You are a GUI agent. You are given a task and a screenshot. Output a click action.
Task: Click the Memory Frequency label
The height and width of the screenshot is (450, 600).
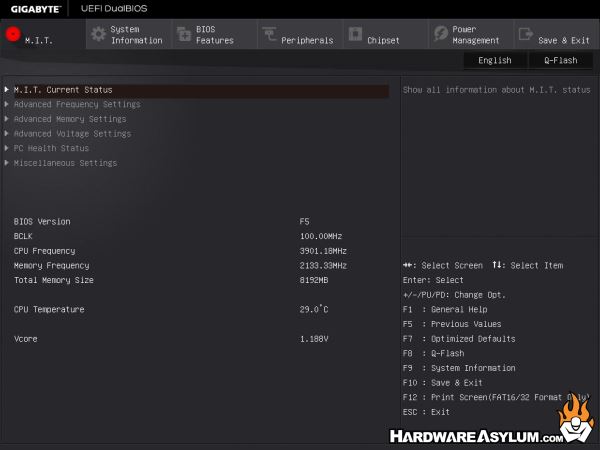[52, 266]
